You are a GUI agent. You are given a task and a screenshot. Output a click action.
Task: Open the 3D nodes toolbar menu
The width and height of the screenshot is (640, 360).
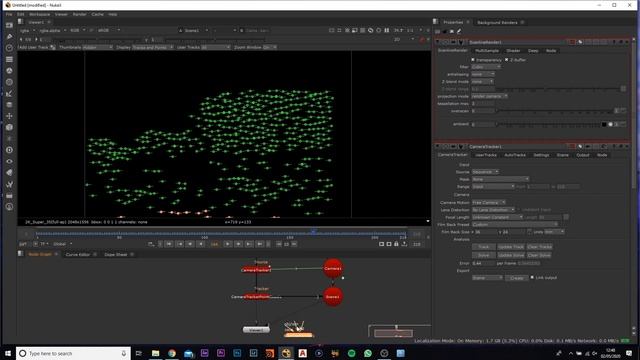point(9,127)
